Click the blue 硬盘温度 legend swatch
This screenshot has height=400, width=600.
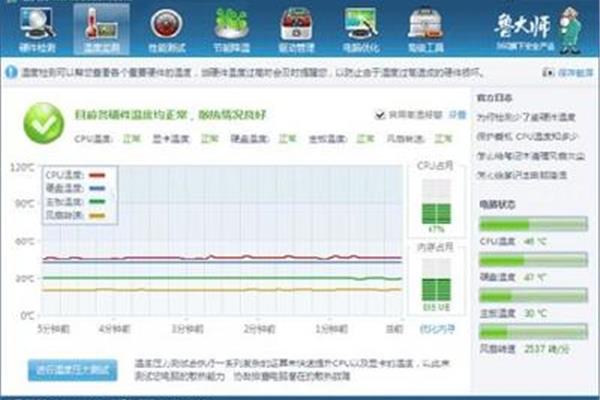pyautogui.click(x=97, y=188)
